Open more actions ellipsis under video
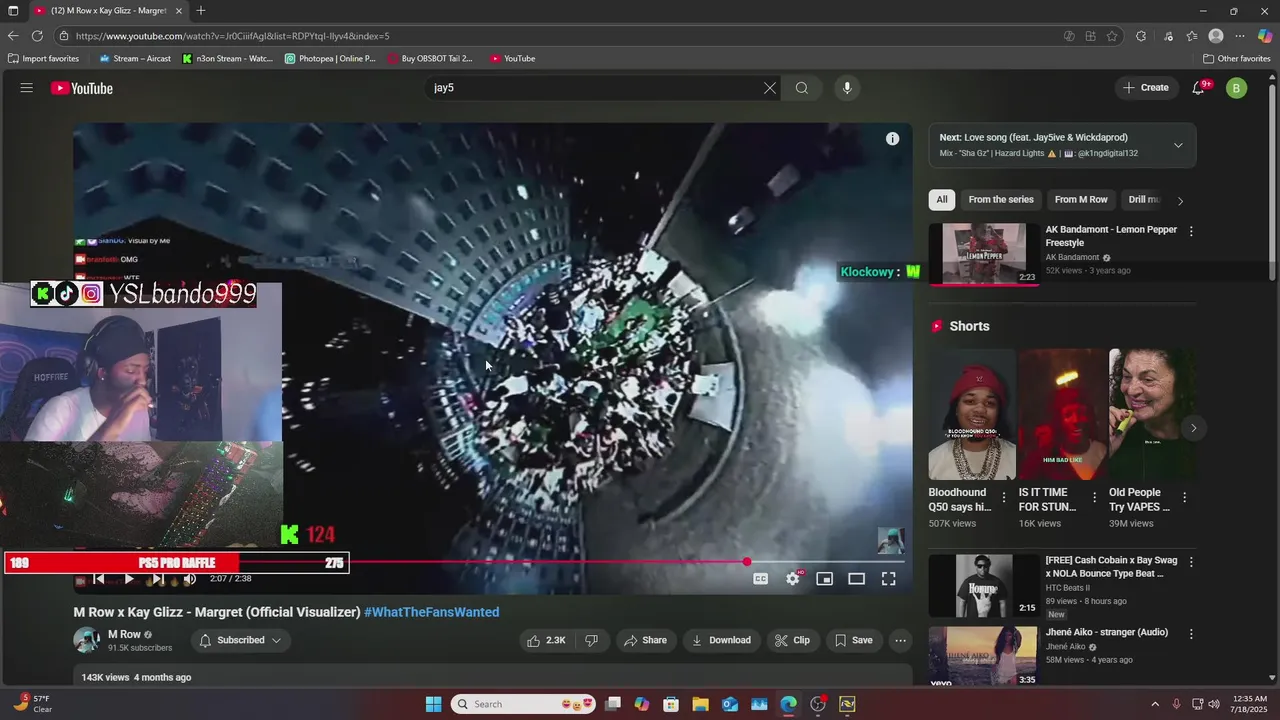This screenshot has height=720, width=1280. click(x=900, y=640)
